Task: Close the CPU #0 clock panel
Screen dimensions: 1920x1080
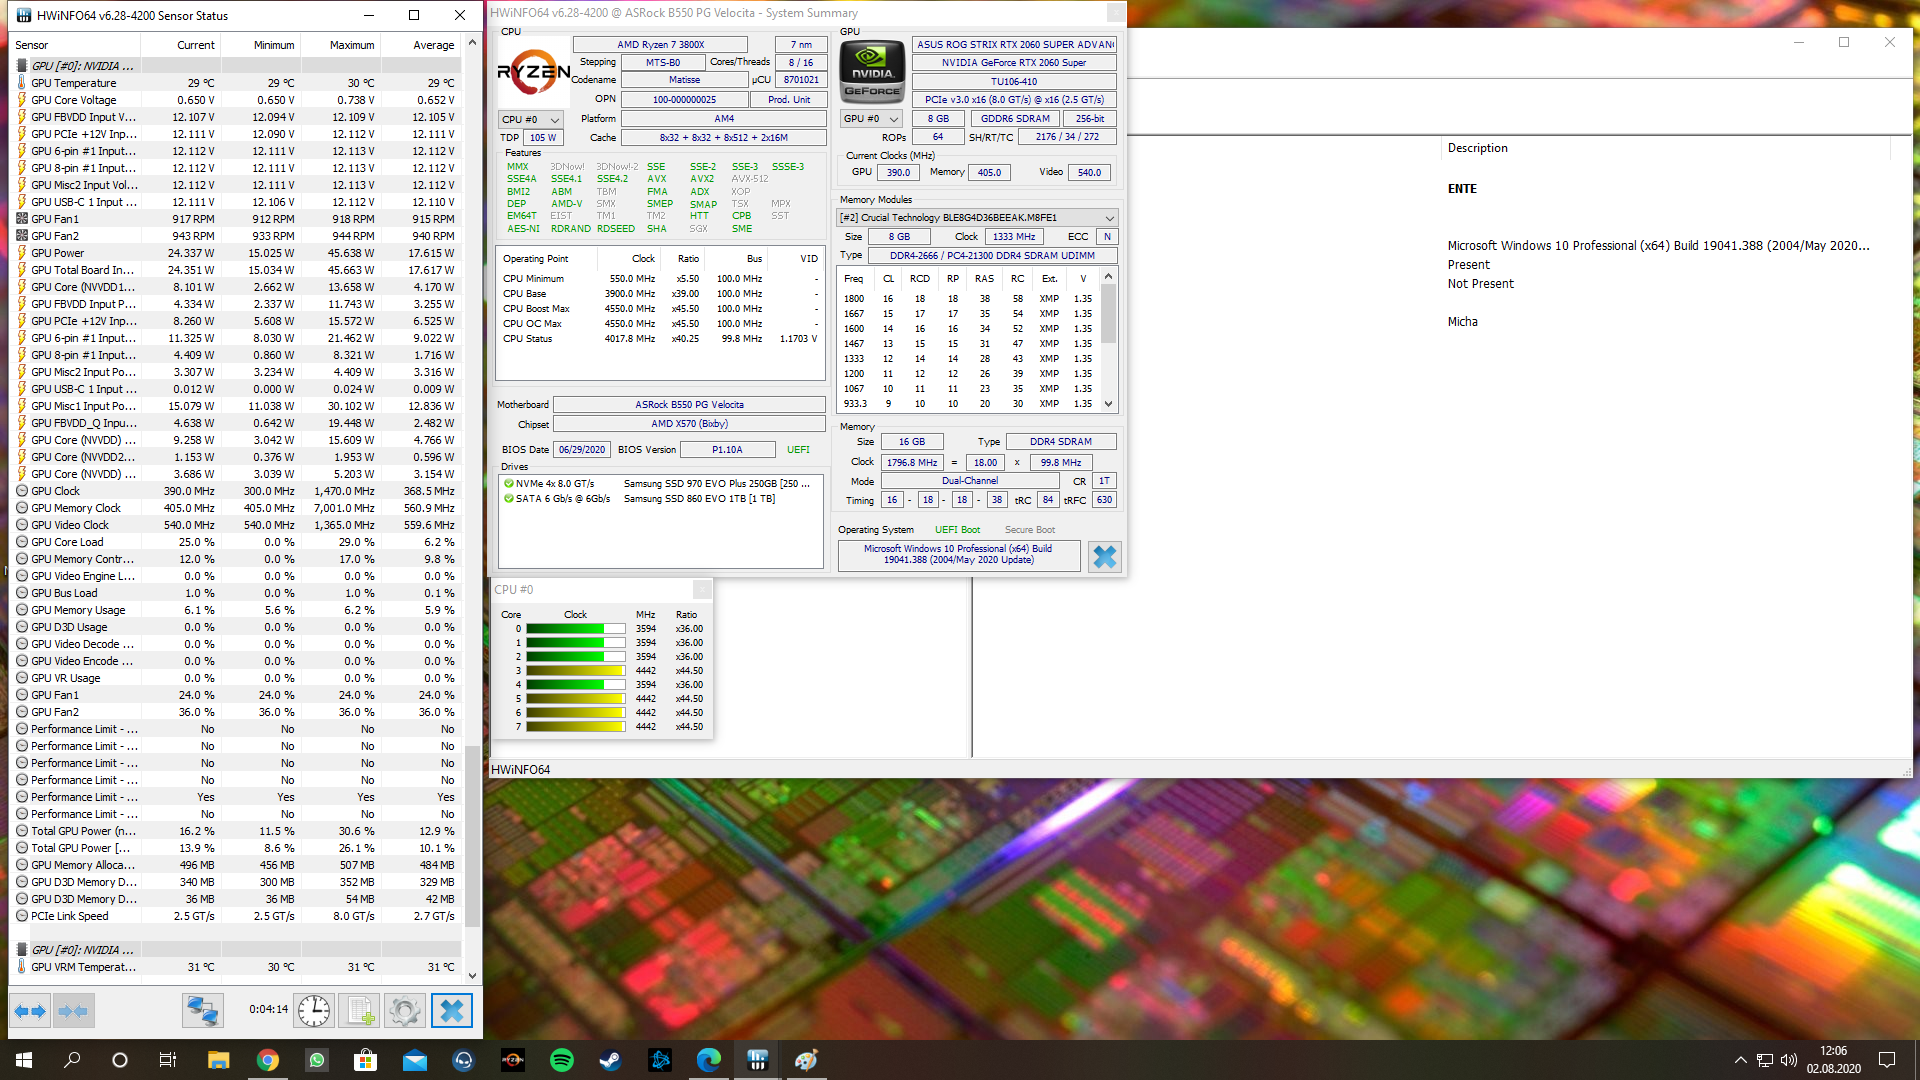Action: coord(702,589)
